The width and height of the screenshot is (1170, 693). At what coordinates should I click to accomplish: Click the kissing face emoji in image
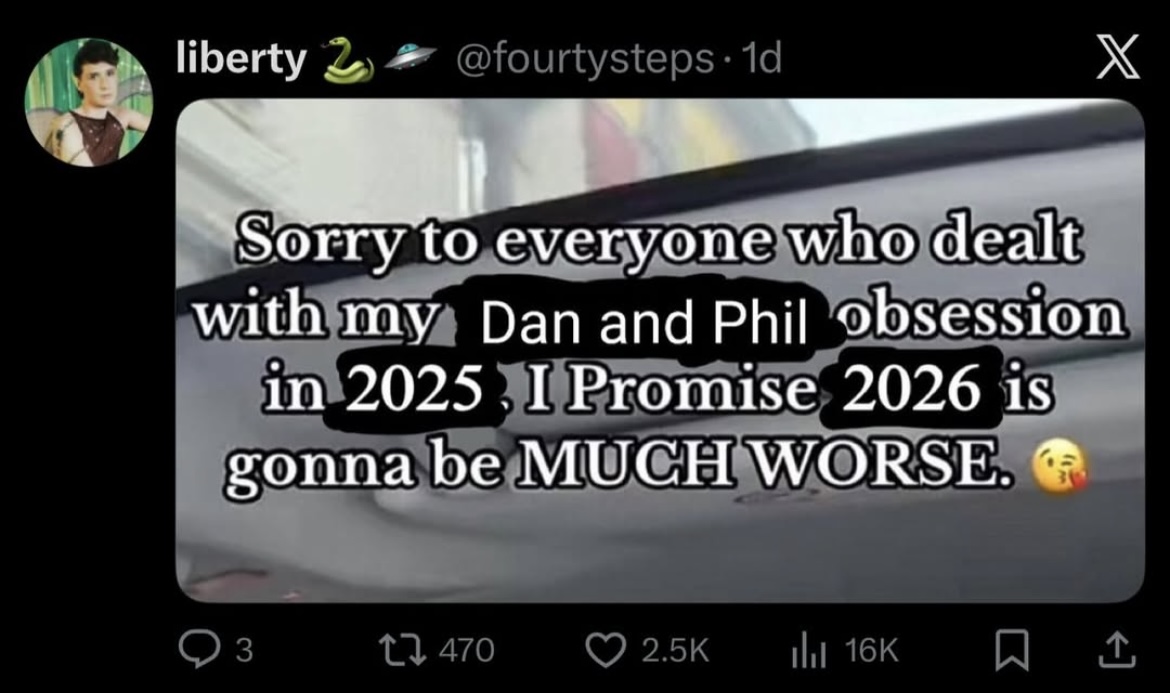click(x=1060, y=467)
